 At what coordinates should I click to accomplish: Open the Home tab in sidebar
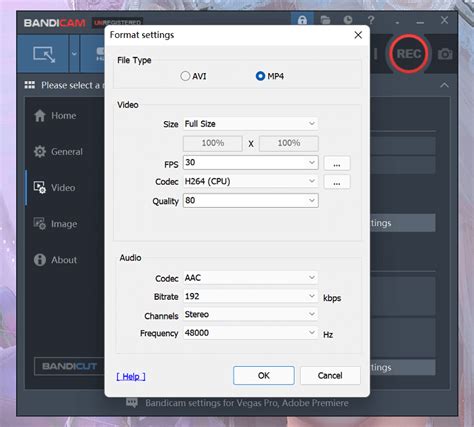[55, 116]
